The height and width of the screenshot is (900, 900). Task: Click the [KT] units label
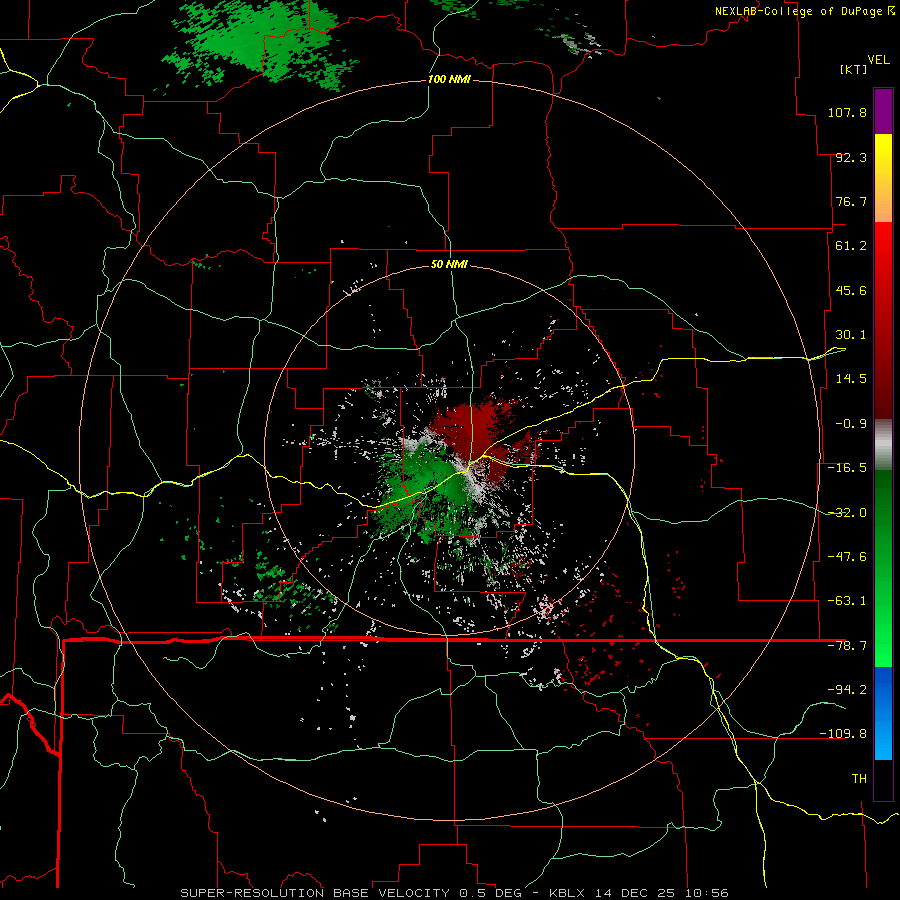(x=853, y=69)
